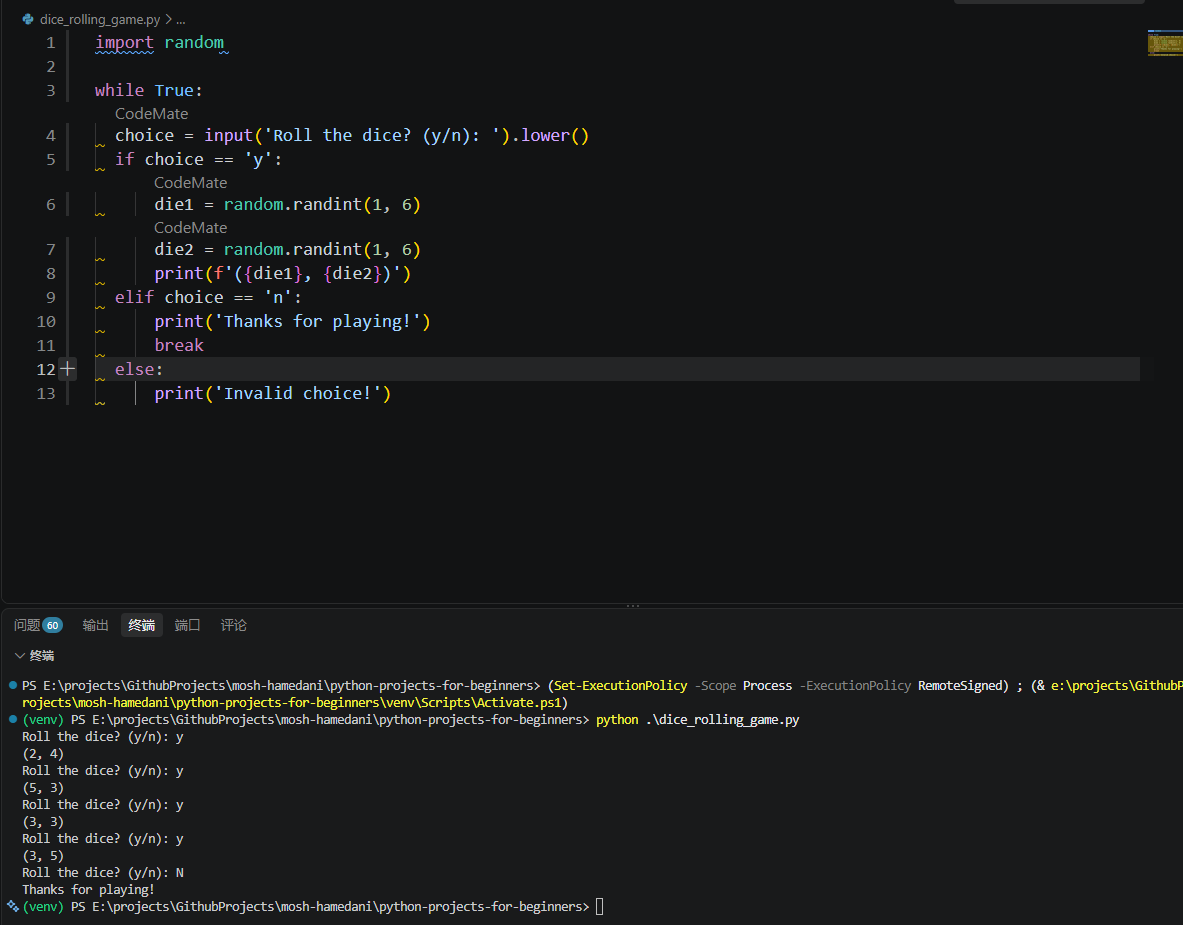Click the 'Thanks for playing!' string on line 10
This screenshot has width=1183, height=925.
(318, 321)
